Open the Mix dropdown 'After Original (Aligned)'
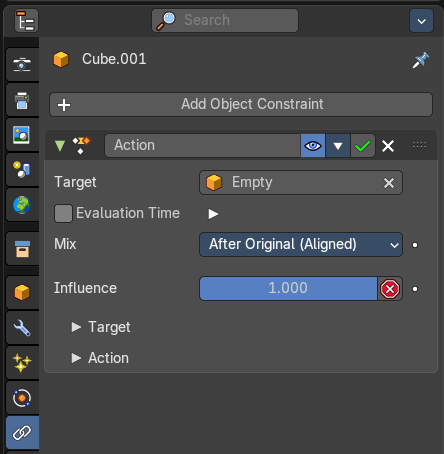Viewport: 444px width, 454px height. [x=301, y=244]
